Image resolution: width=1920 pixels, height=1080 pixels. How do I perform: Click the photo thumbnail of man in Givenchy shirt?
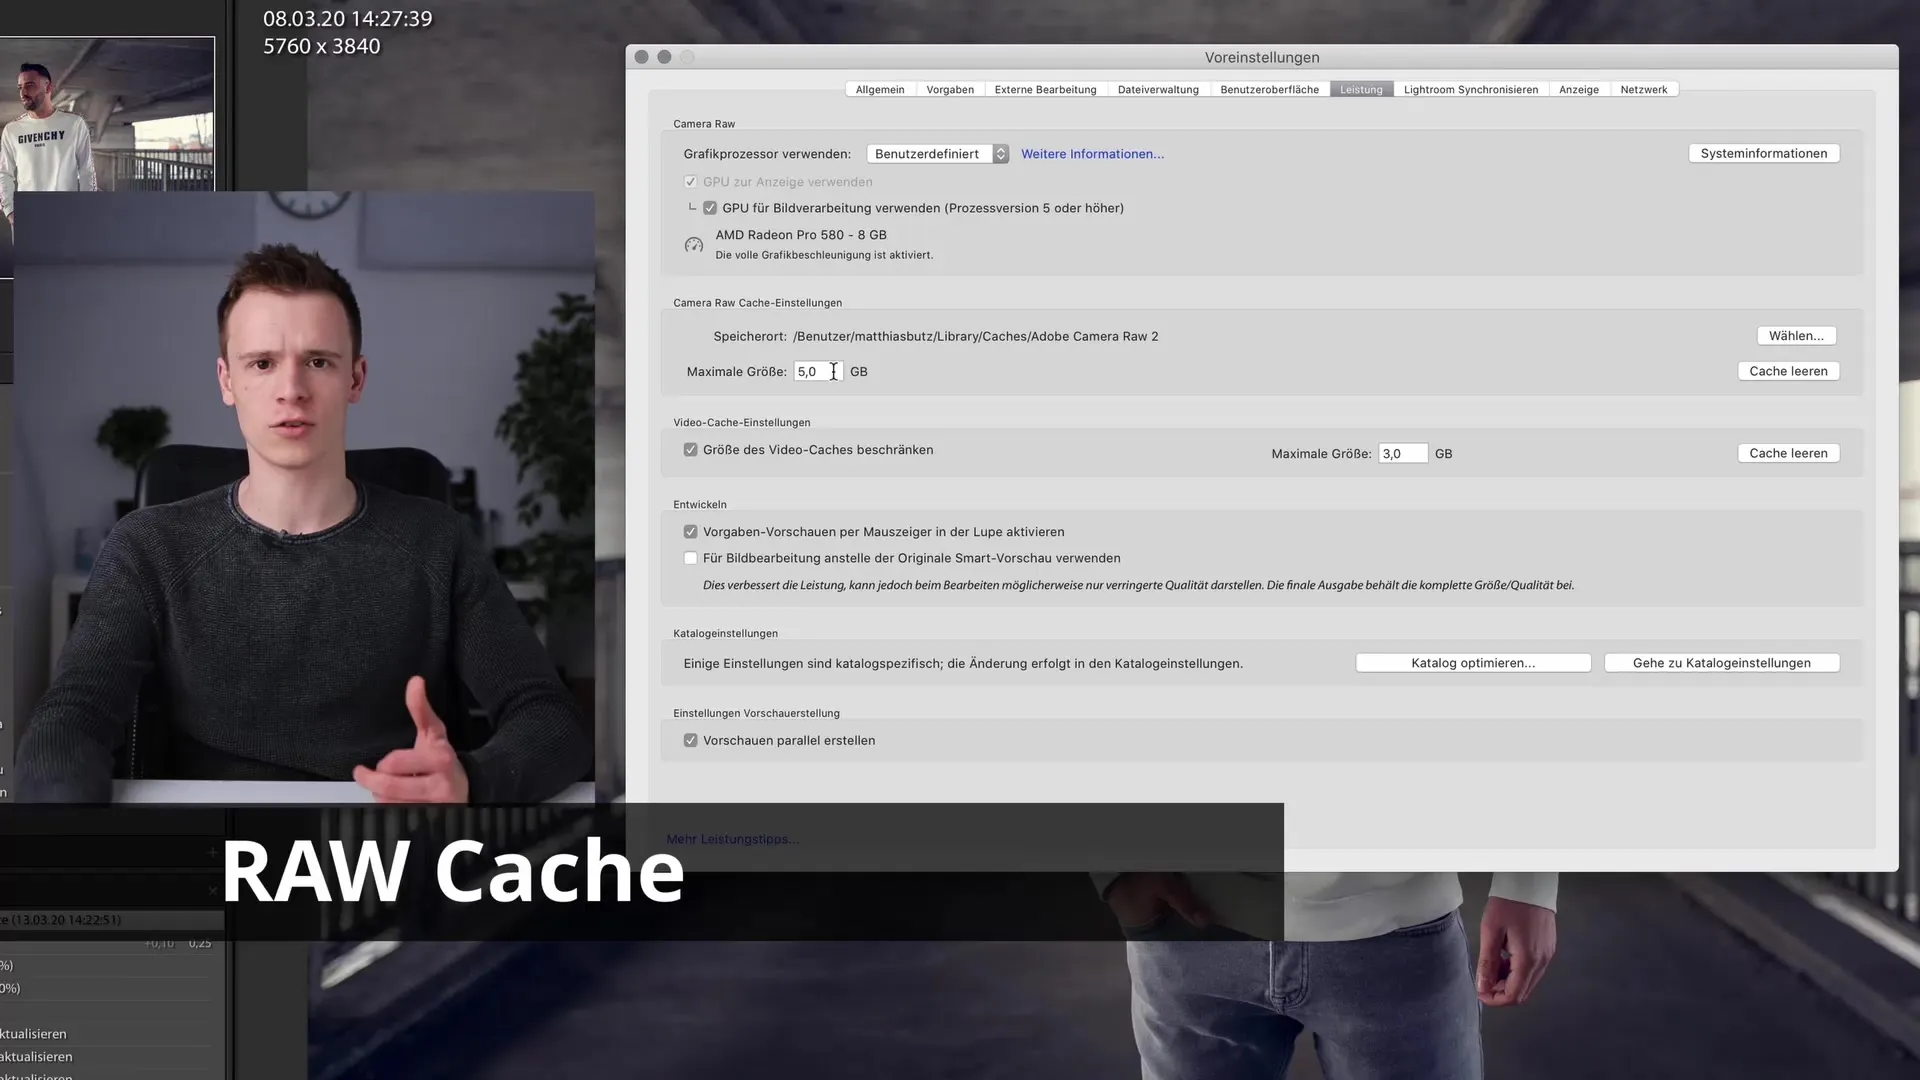click(x=107, y=114)
